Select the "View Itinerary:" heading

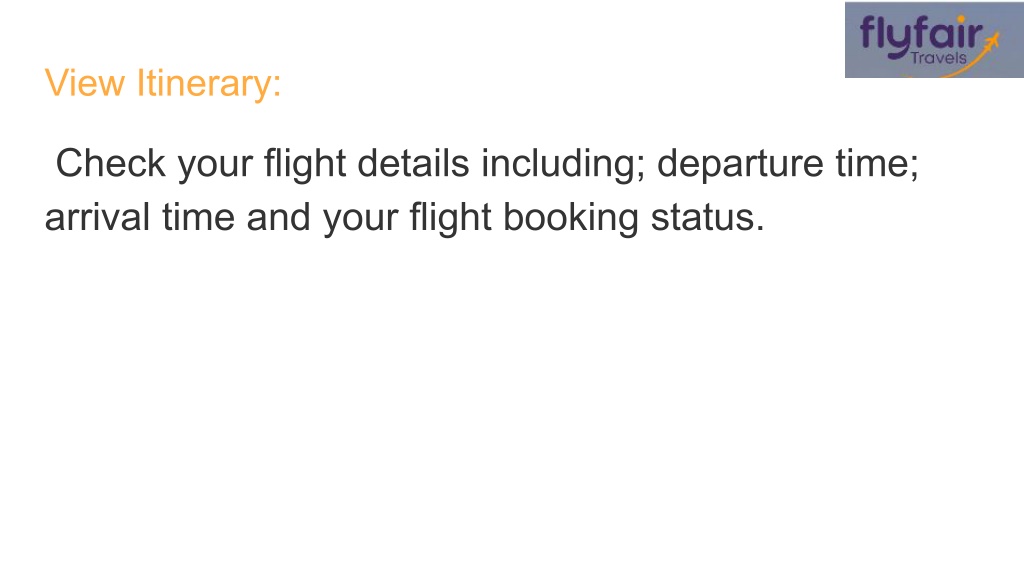(x=163, y=84)
